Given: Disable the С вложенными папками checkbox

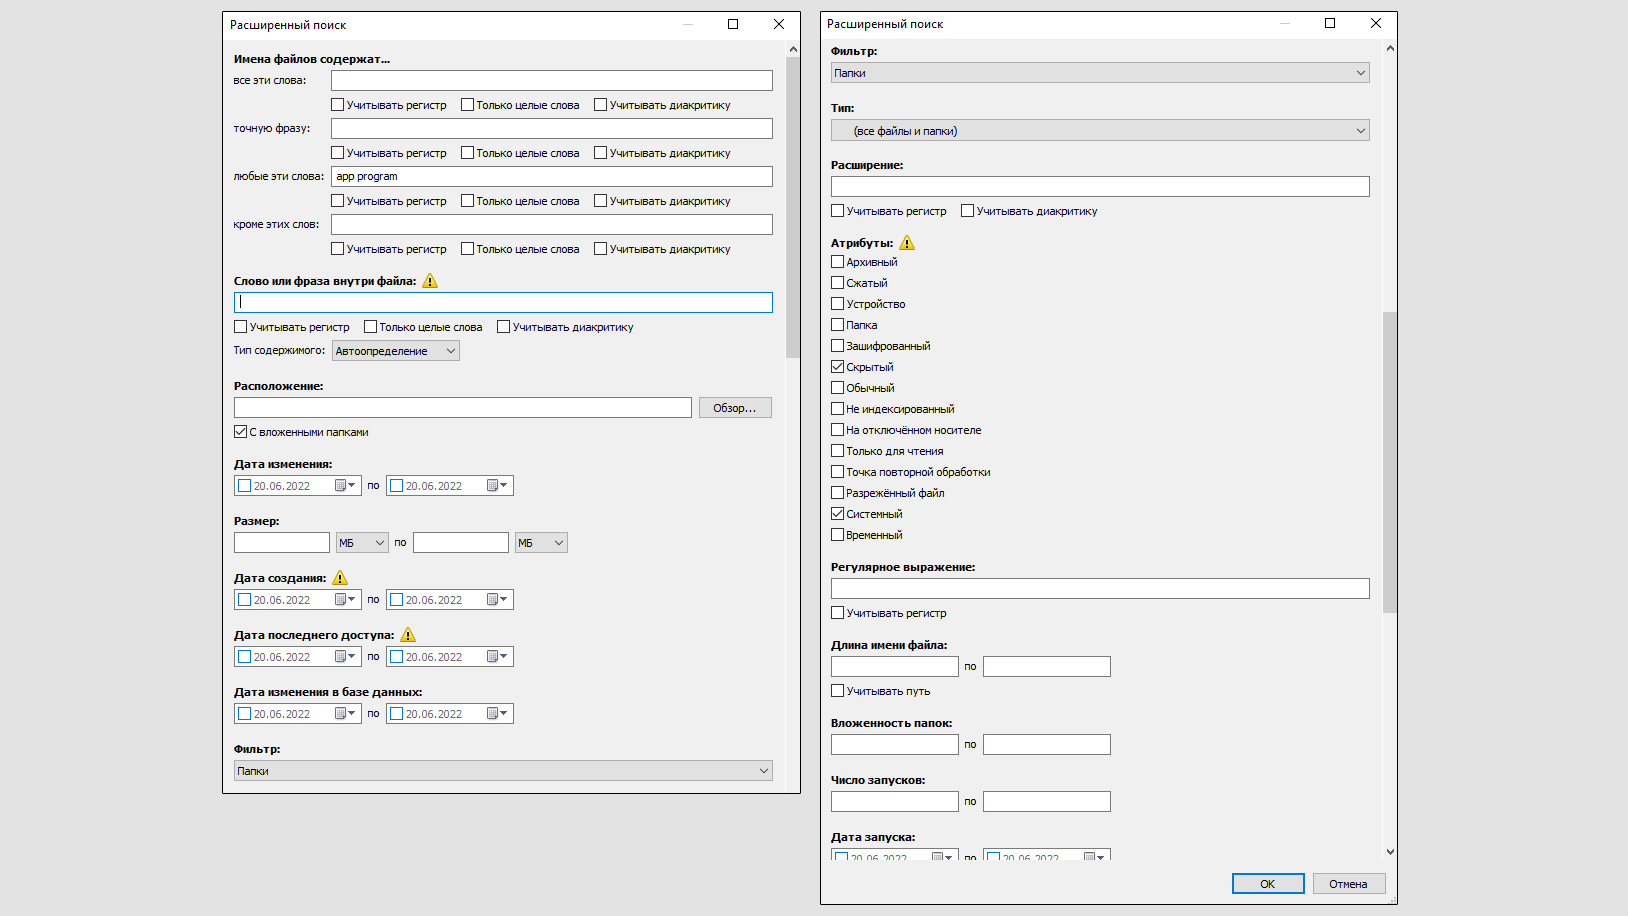Looking at the screenshot, I should coord(241,432).
